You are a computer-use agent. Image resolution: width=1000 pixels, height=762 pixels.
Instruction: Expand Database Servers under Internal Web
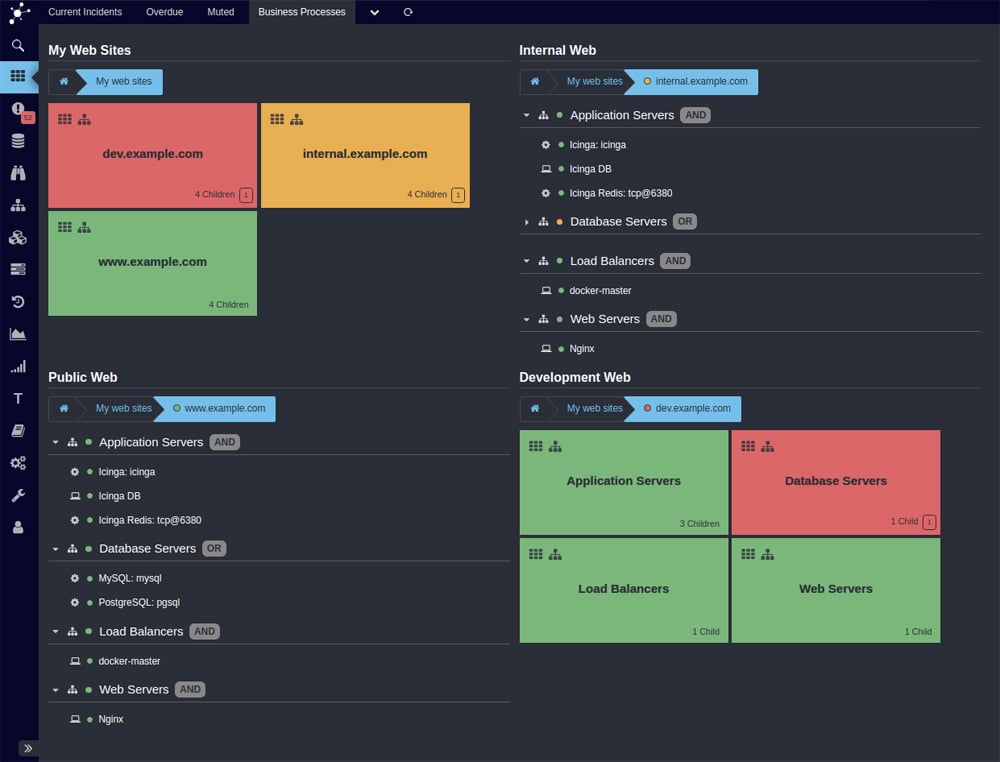click(527, 221)
